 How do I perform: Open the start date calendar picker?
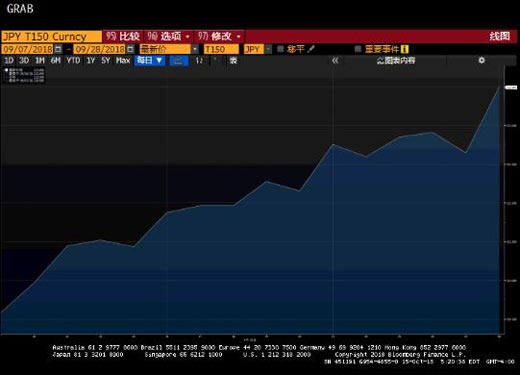58,49
